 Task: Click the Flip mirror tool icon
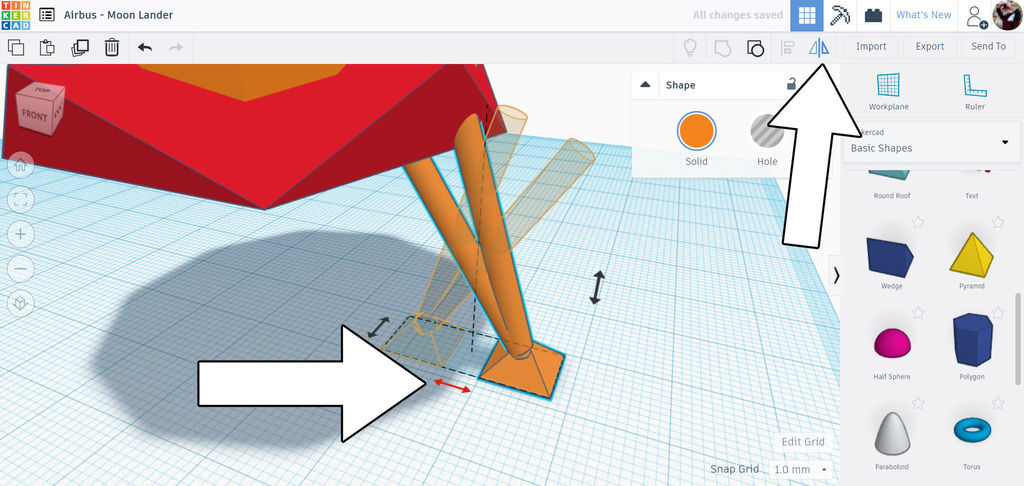819,47
